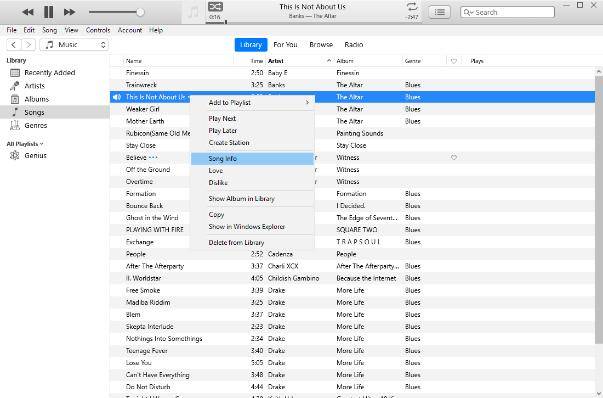Choose Love in the context menu
The image size is (603, 398).
[x=252, y=171]
